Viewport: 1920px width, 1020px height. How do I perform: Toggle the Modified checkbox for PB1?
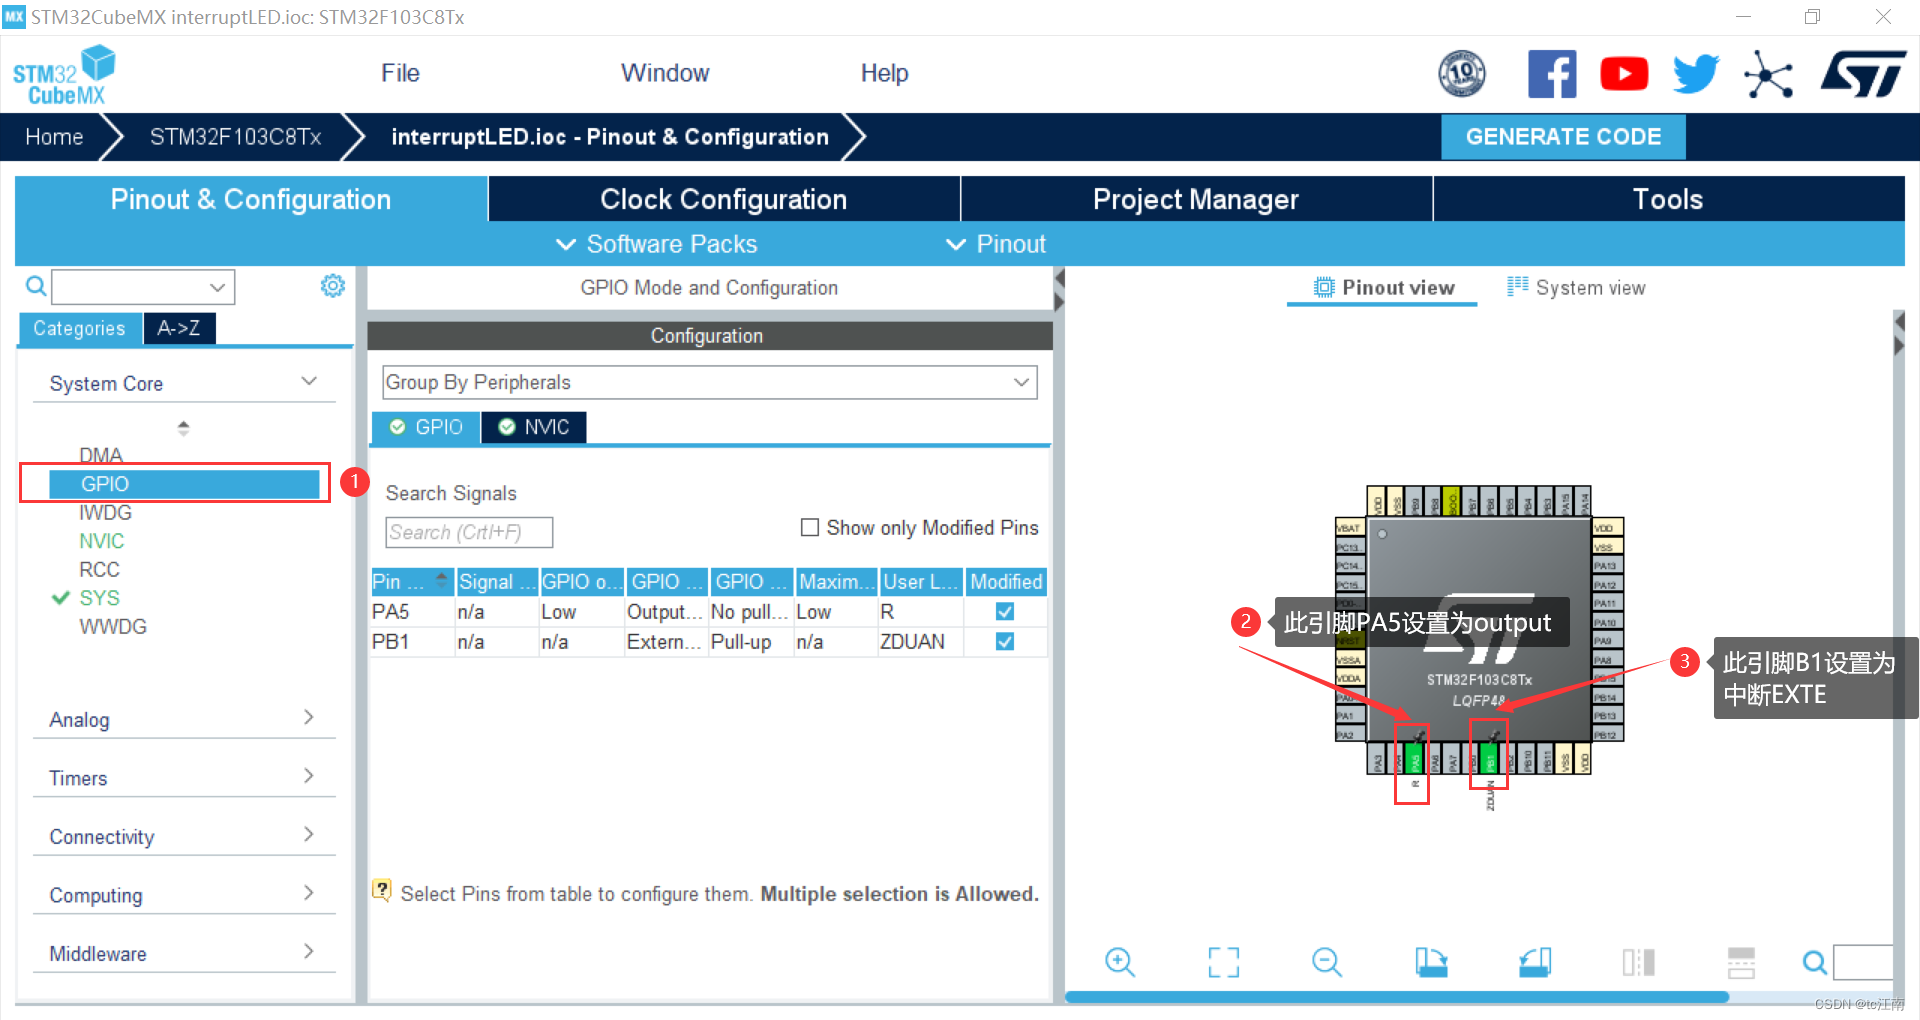(1005, 641)
